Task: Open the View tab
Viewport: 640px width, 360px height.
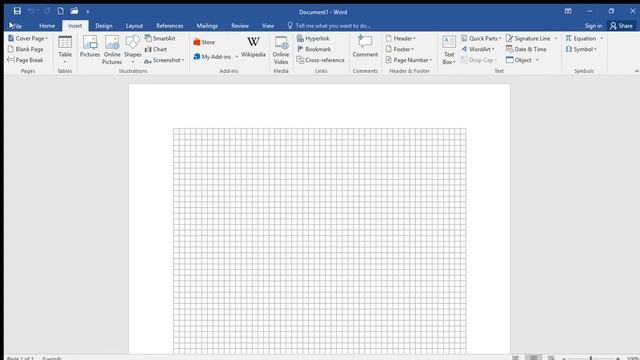Action: [x=268, y=26]
